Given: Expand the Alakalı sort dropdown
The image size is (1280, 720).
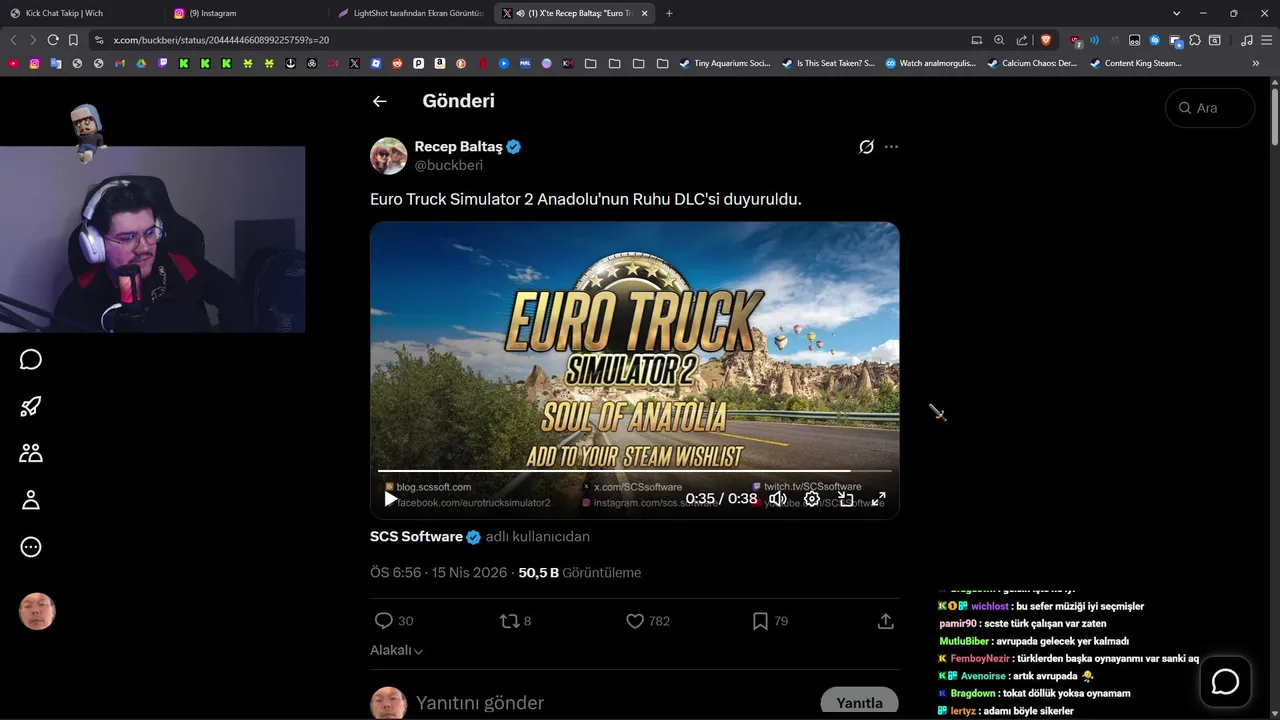Looking at the screenshot, I should 397,650.
